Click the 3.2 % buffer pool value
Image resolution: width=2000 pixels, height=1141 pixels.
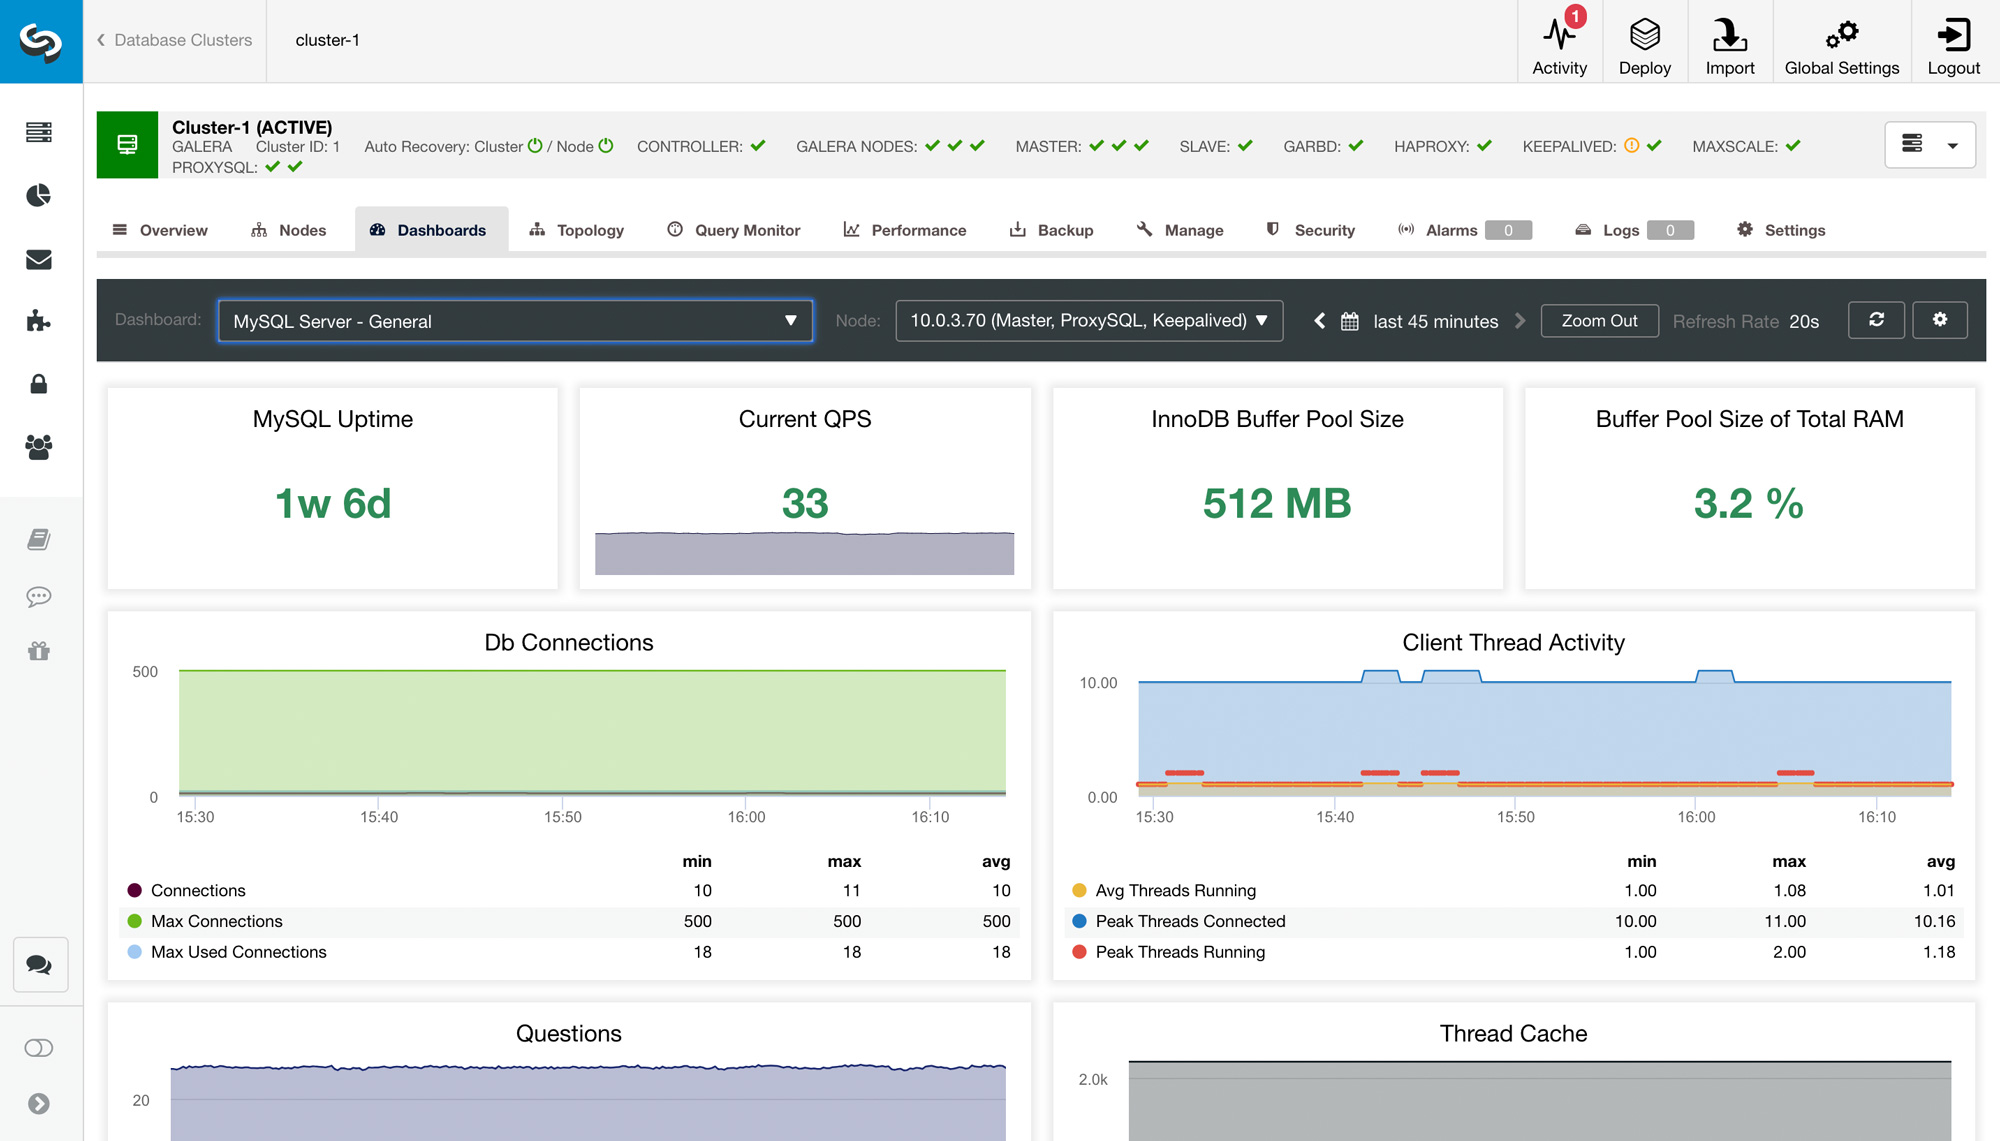(1749, 504)
